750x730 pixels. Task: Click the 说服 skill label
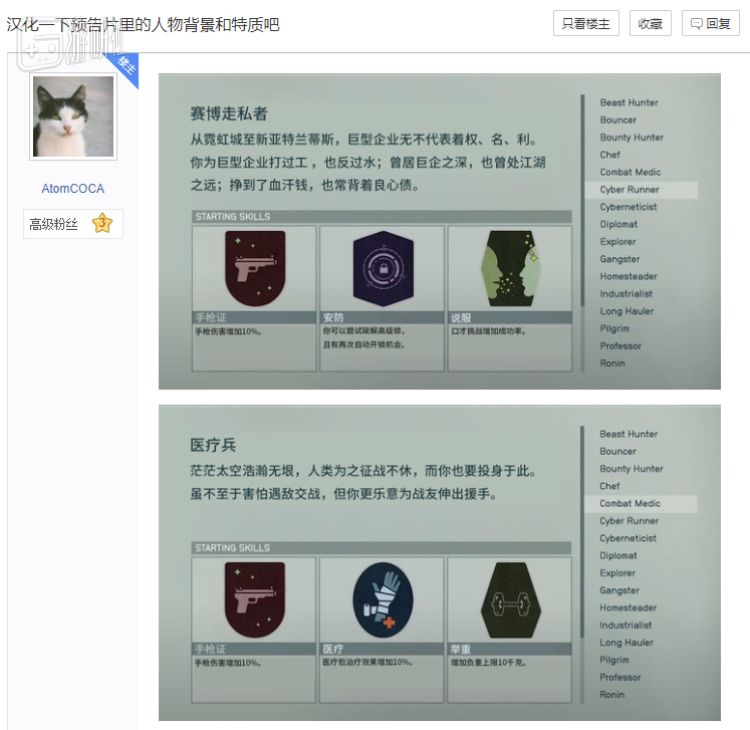[x=461, y=317]
